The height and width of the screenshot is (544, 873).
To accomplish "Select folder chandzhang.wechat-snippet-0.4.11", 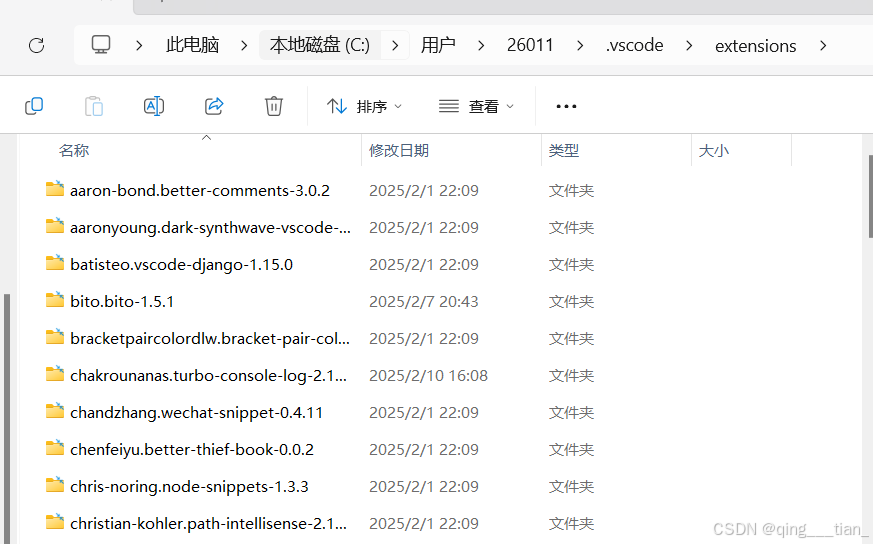I will tap(197, 413).
